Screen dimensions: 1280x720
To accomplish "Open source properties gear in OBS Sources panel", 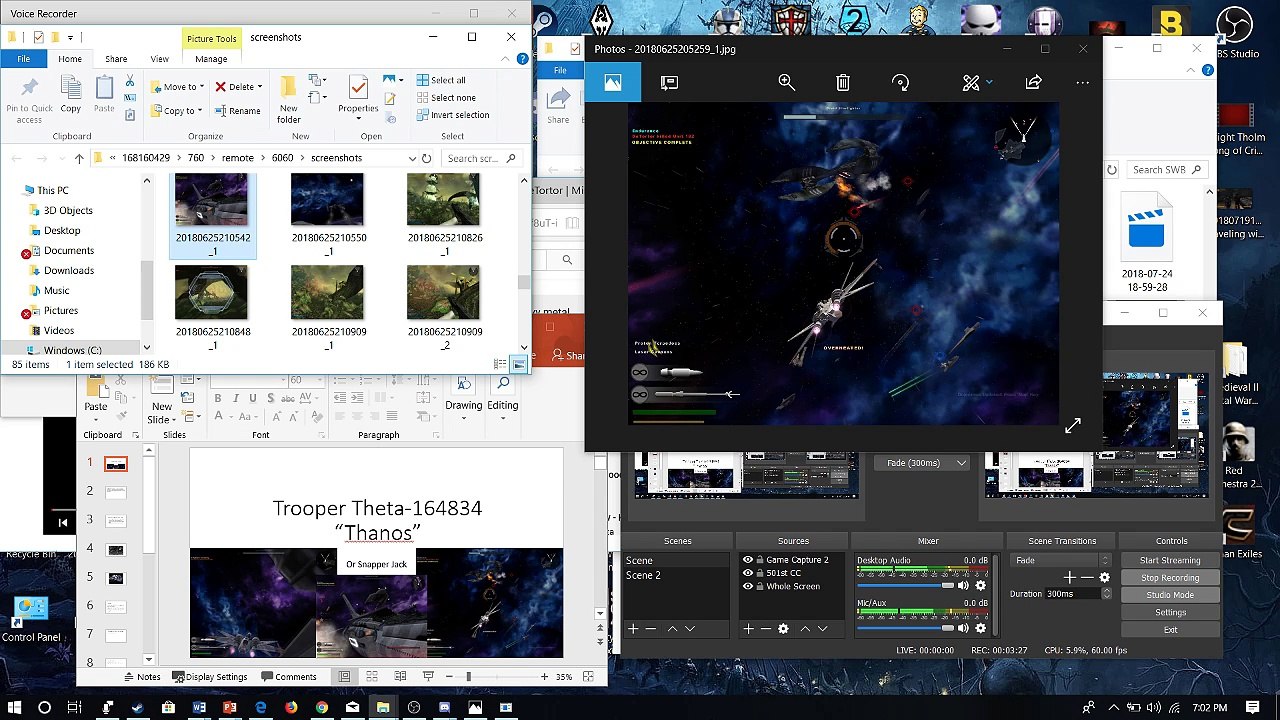I will click(783, 629).
